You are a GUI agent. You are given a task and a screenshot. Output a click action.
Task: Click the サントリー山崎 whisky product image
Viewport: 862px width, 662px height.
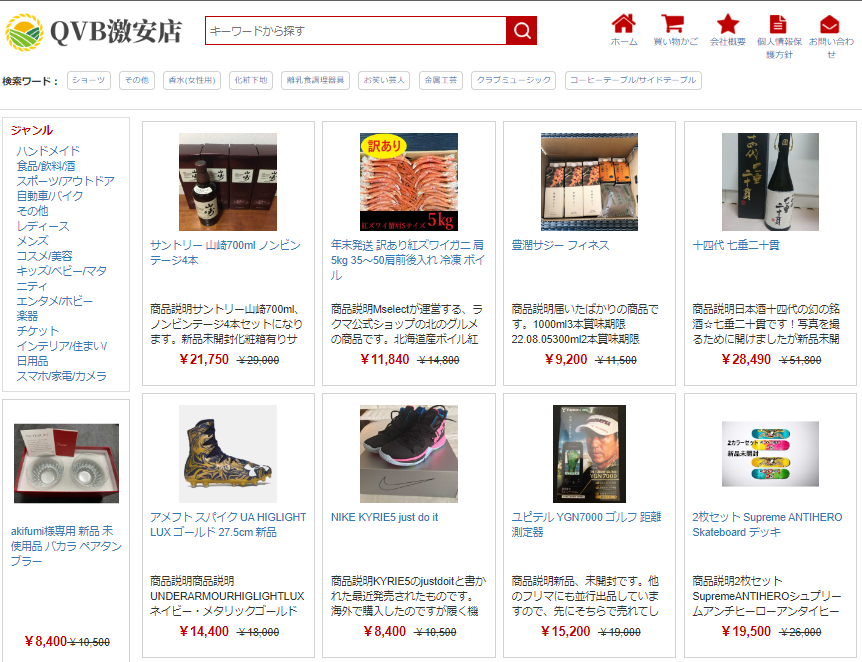tap(228, 182)
